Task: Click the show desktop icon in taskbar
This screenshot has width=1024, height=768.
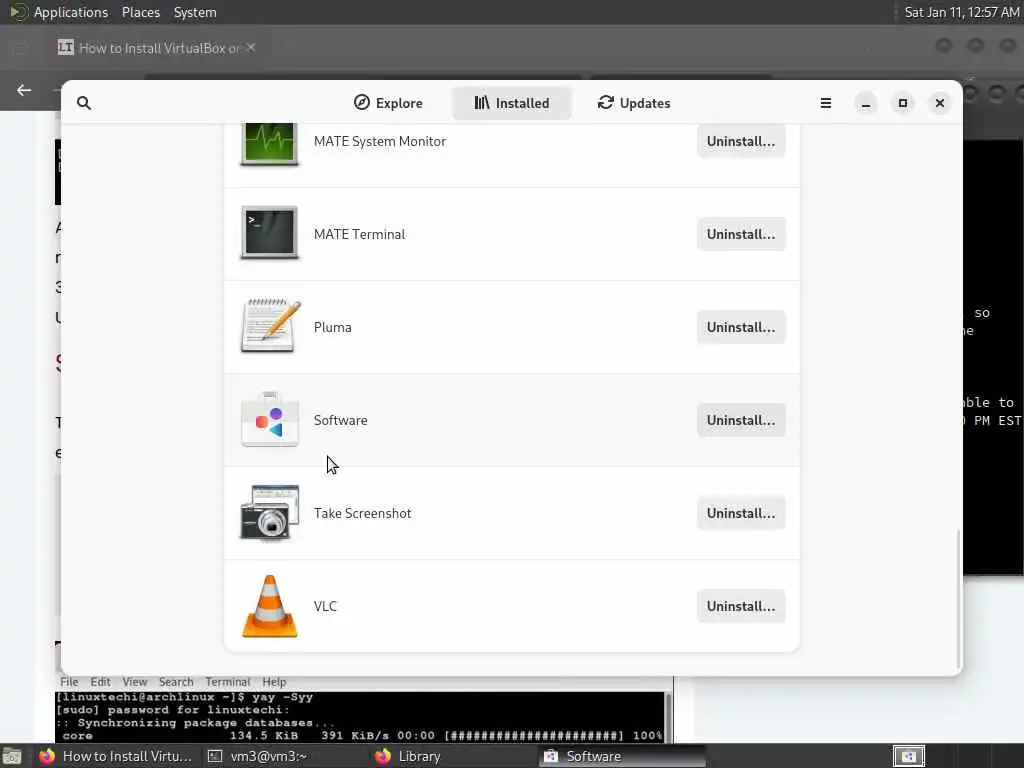Action: (12, 756)
